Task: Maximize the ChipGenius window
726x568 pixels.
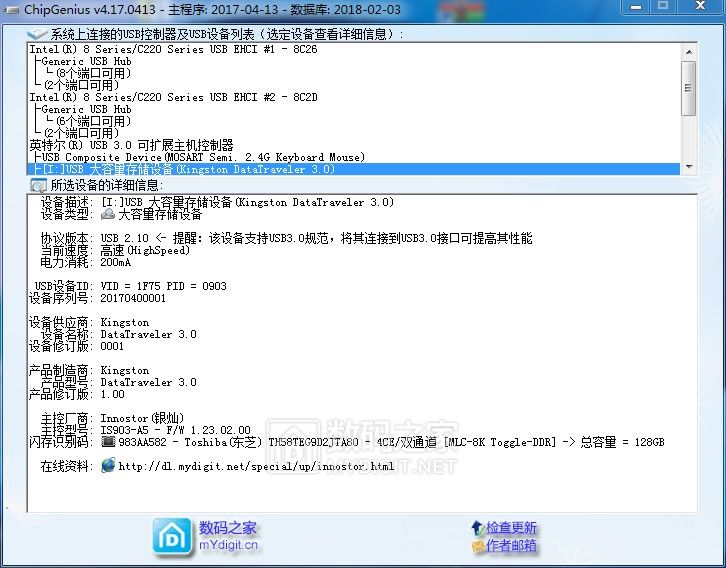Action: (663, 6)
